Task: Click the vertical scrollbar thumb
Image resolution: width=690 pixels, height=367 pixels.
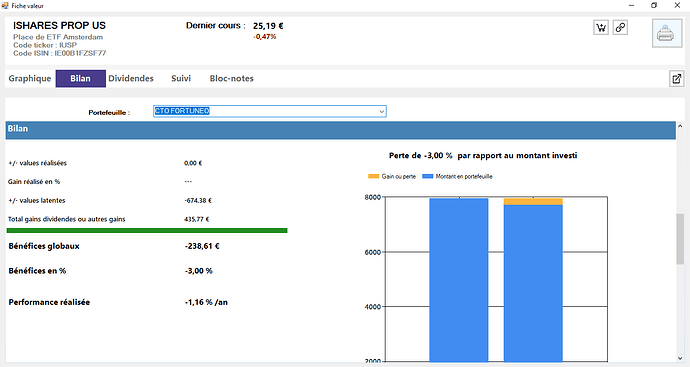Action: tap(680, 239)
